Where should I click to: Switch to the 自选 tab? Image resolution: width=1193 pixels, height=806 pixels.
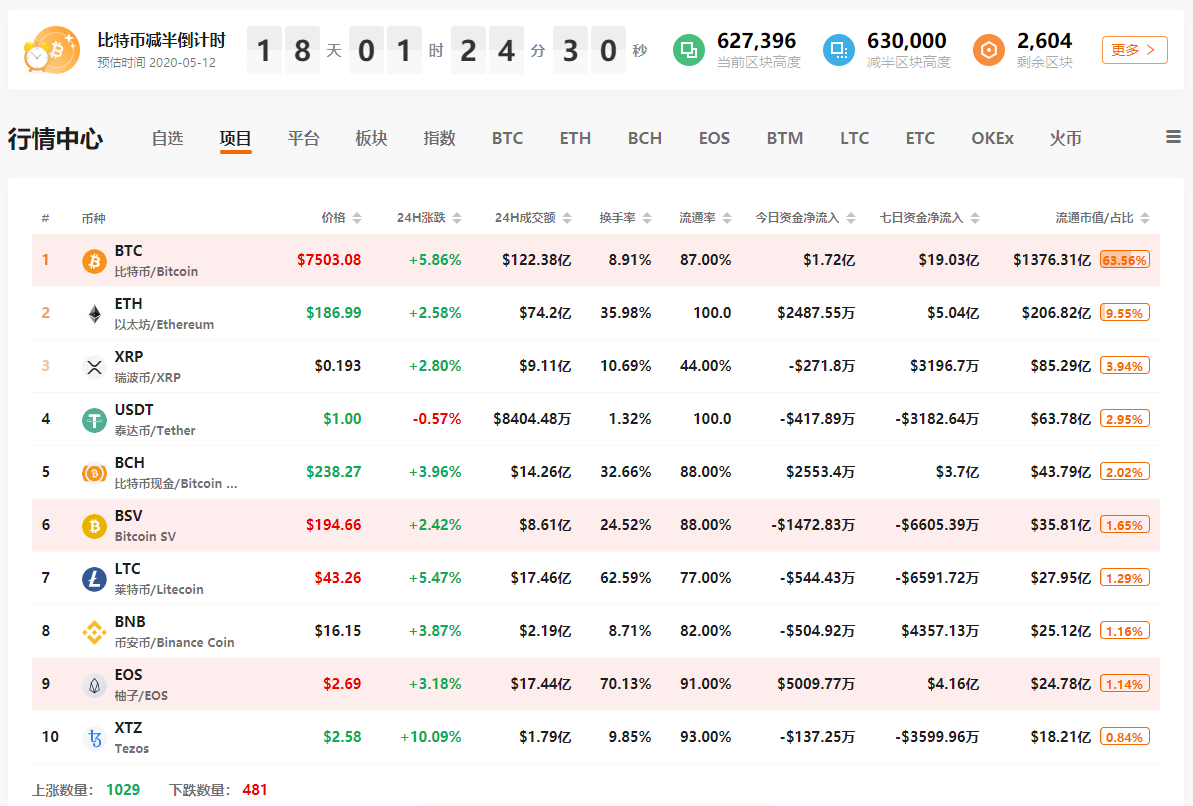pos(167,138)
